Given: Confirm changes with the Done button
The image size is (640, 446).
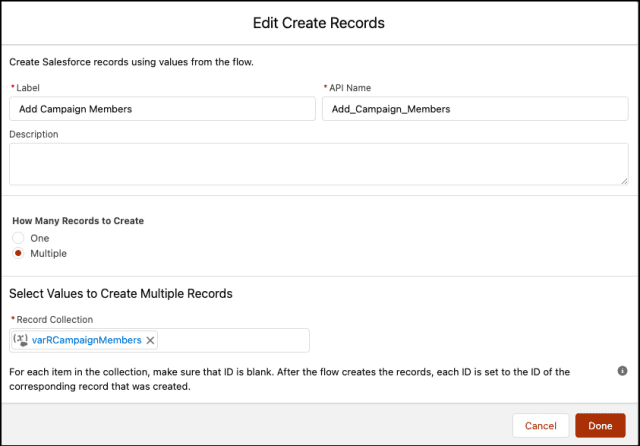Looking at the screenshot, I should pyautogui.click(x=600, y=426).
